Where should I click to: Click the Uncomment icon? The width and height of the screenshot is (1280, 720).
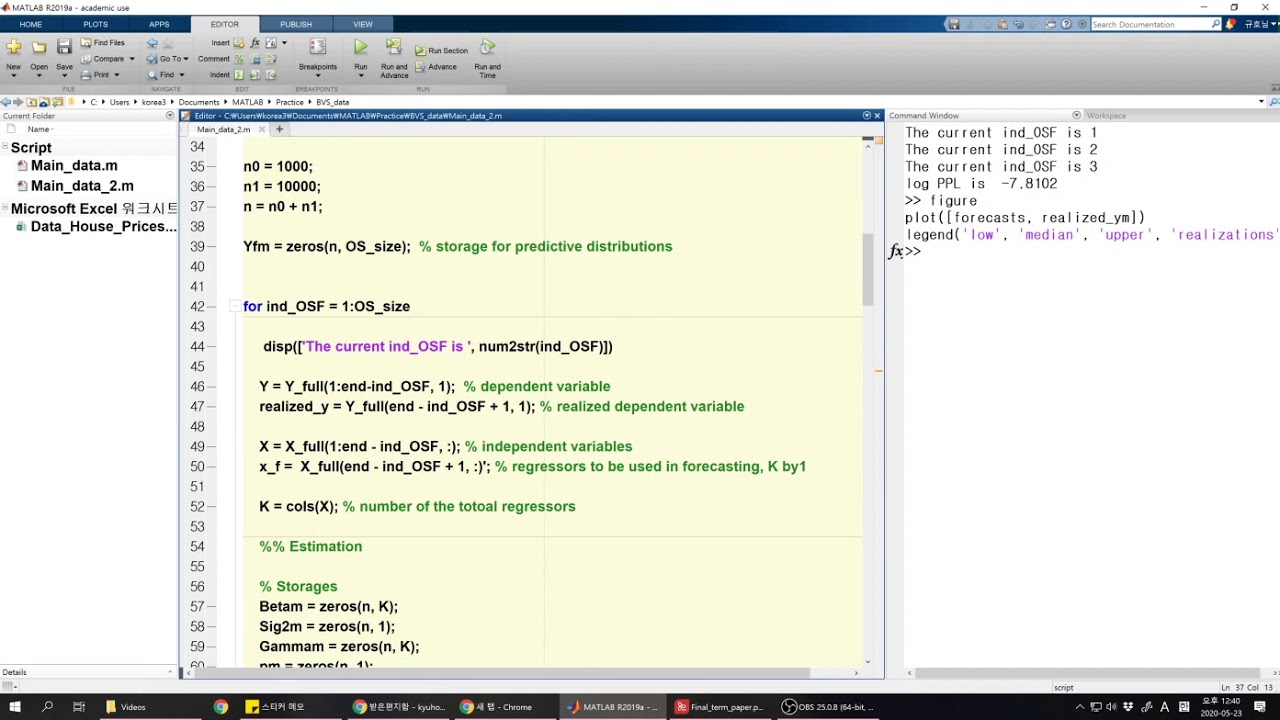[255, 59]
